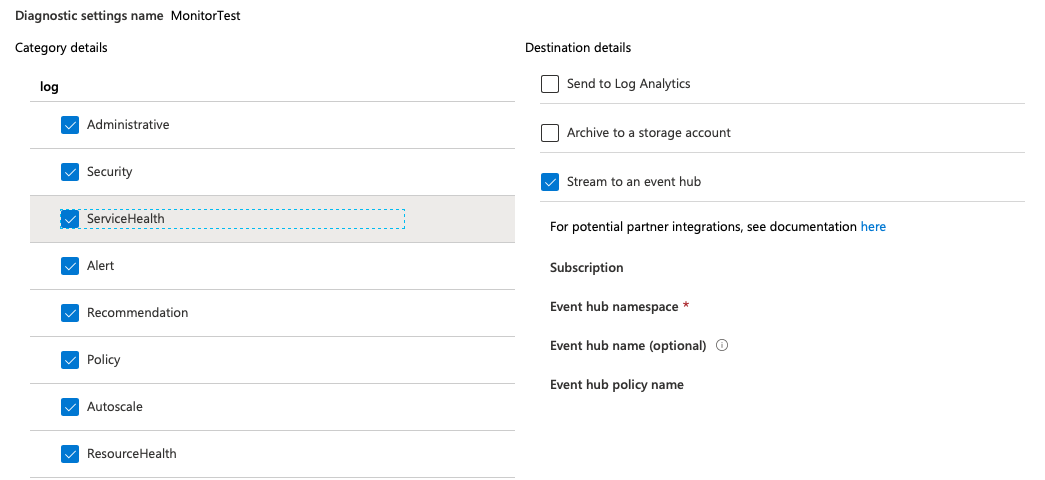The height and width of the screenshot is (480, 1045).
Task: Click the Subscription field label
Action: pos(587,268)
